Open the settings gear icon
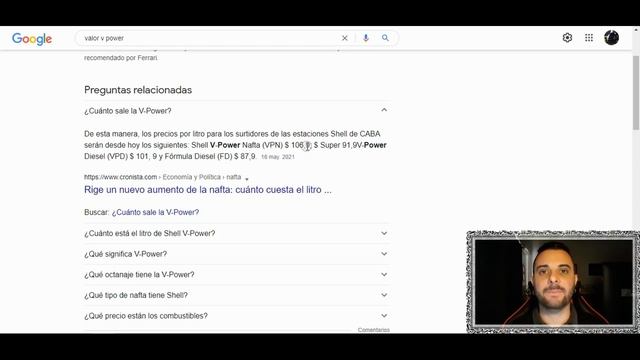Screen dimensions: 640x360 tap(567, 38)
